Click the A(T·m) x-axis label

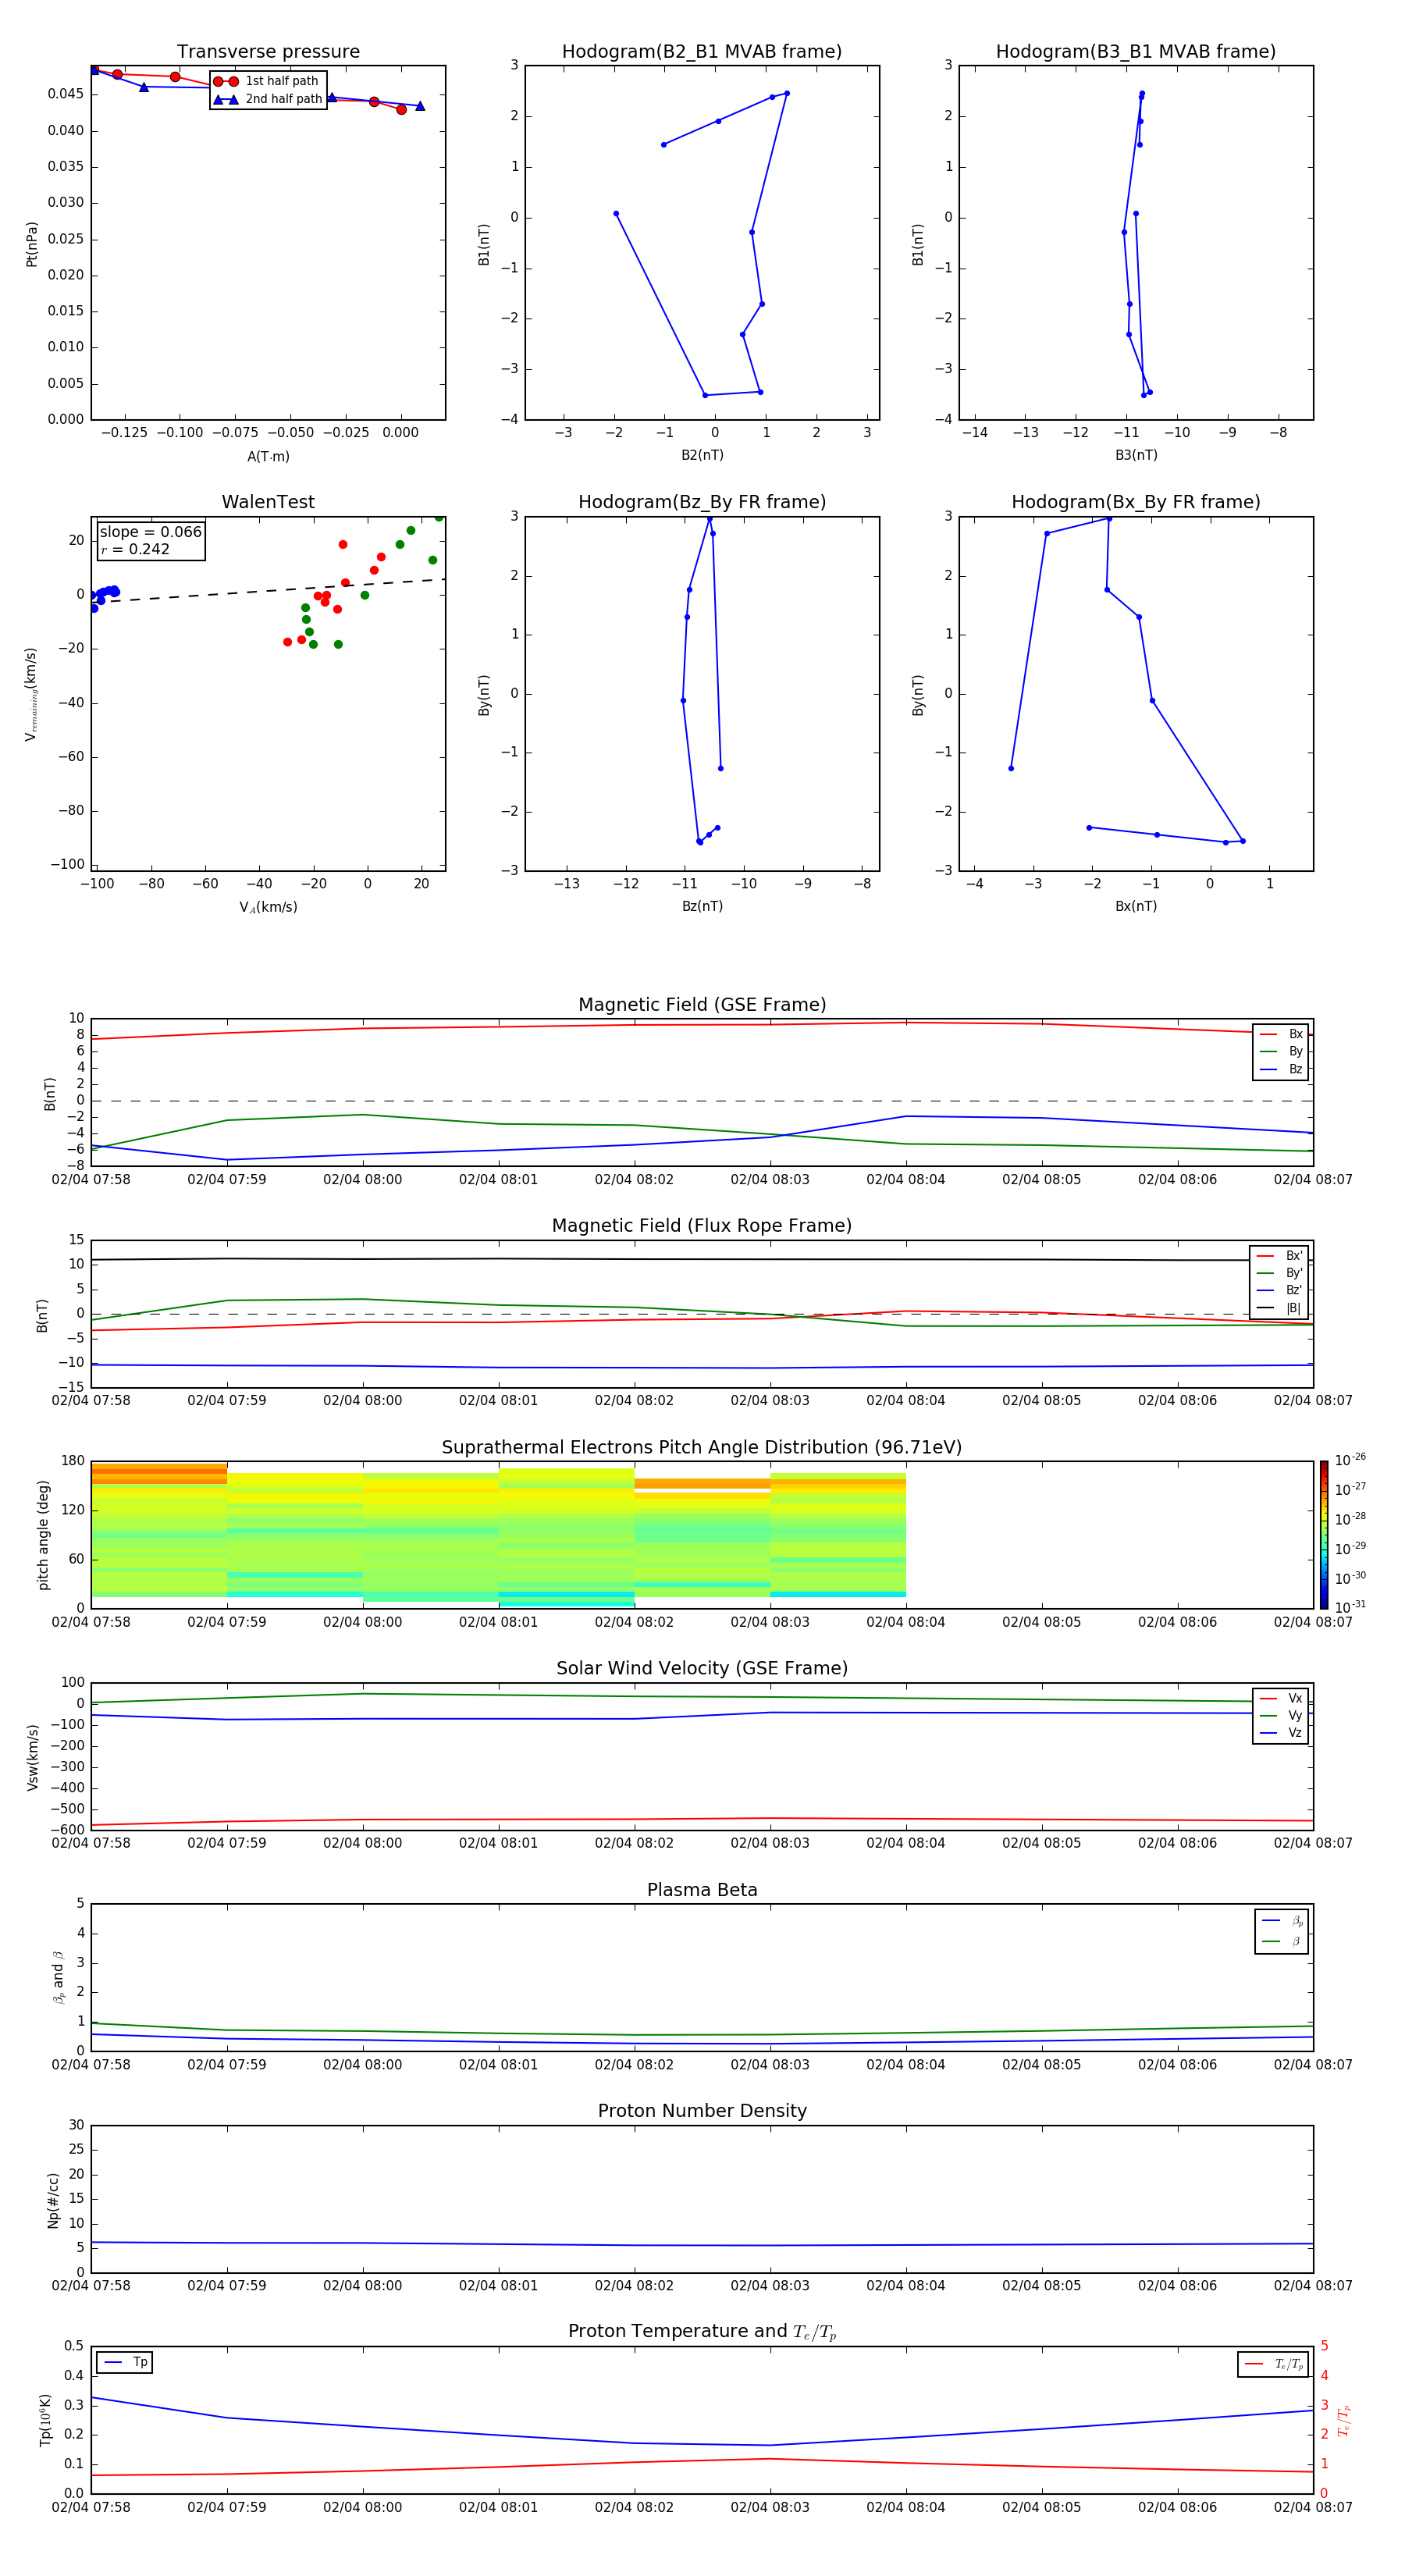268,457
